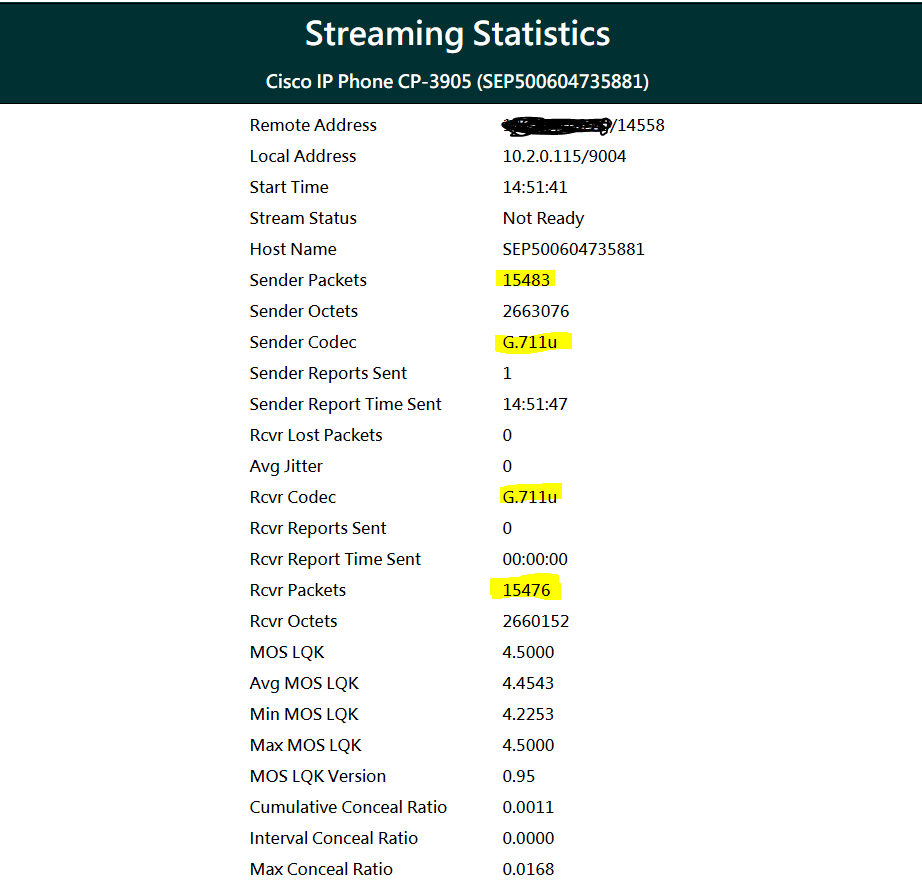Select the '4.5000' value beside 'MOS LQK'
The height and width of the screenshot is (886, 922).
pos(528,653)
